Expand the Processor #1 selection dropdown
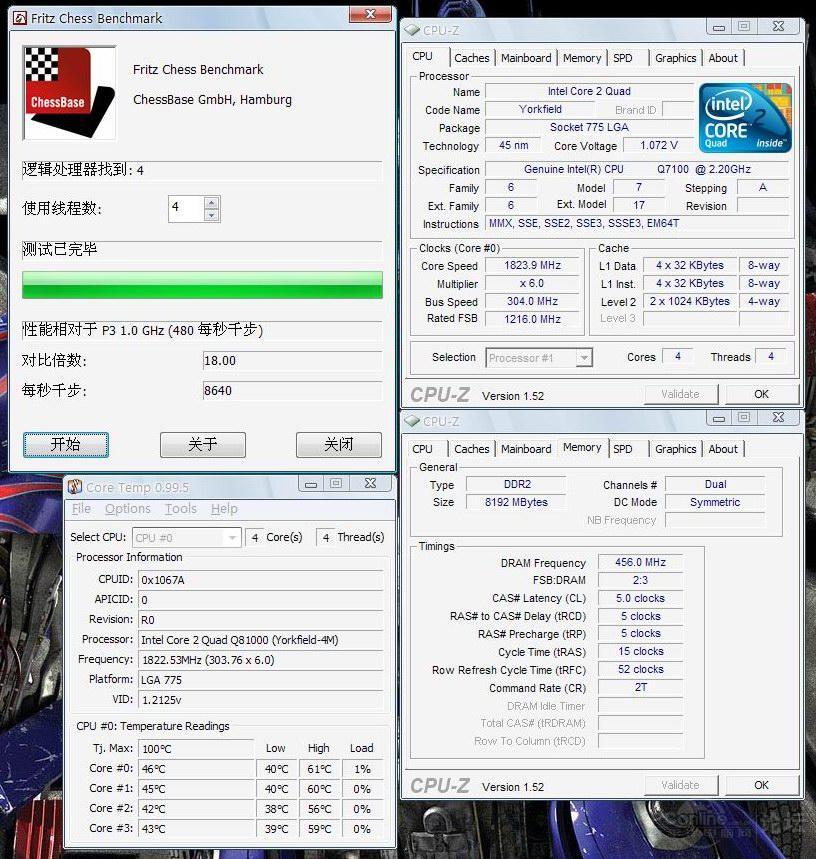 (584, 358)
